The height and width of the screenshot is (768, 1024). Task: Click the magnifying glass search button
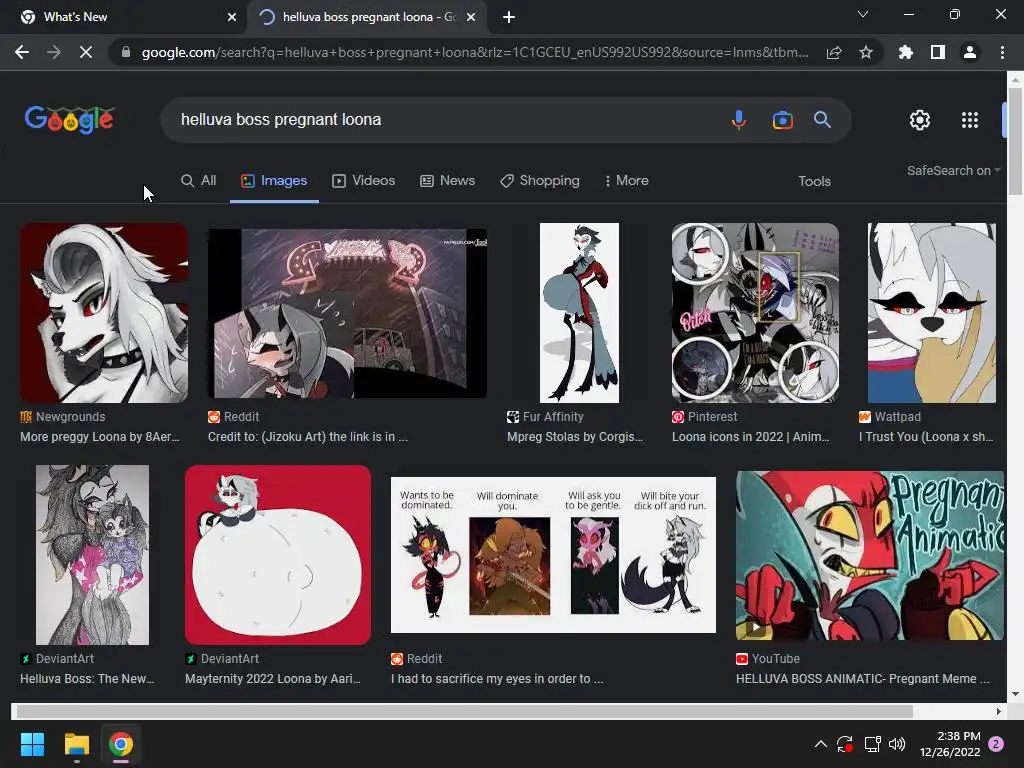(x=822, y=120)
